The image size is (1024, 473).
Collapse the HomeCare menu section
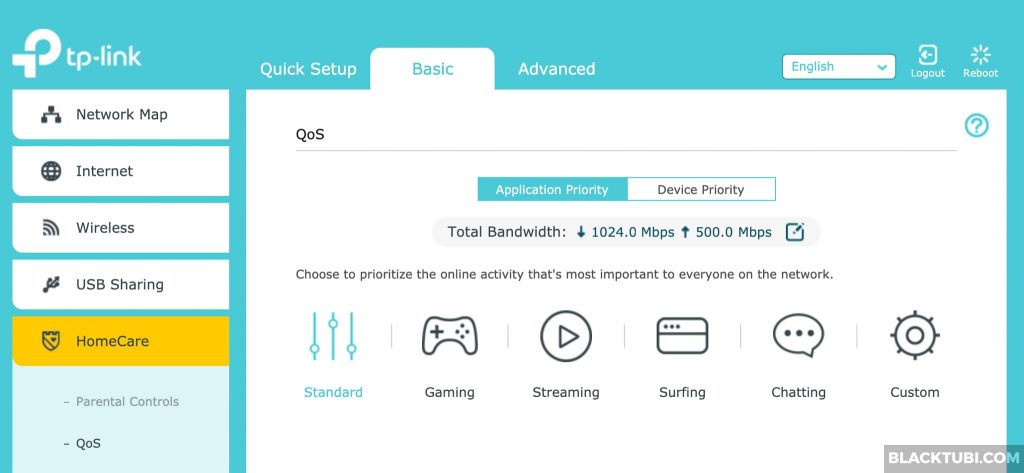(x=121, y=341)
